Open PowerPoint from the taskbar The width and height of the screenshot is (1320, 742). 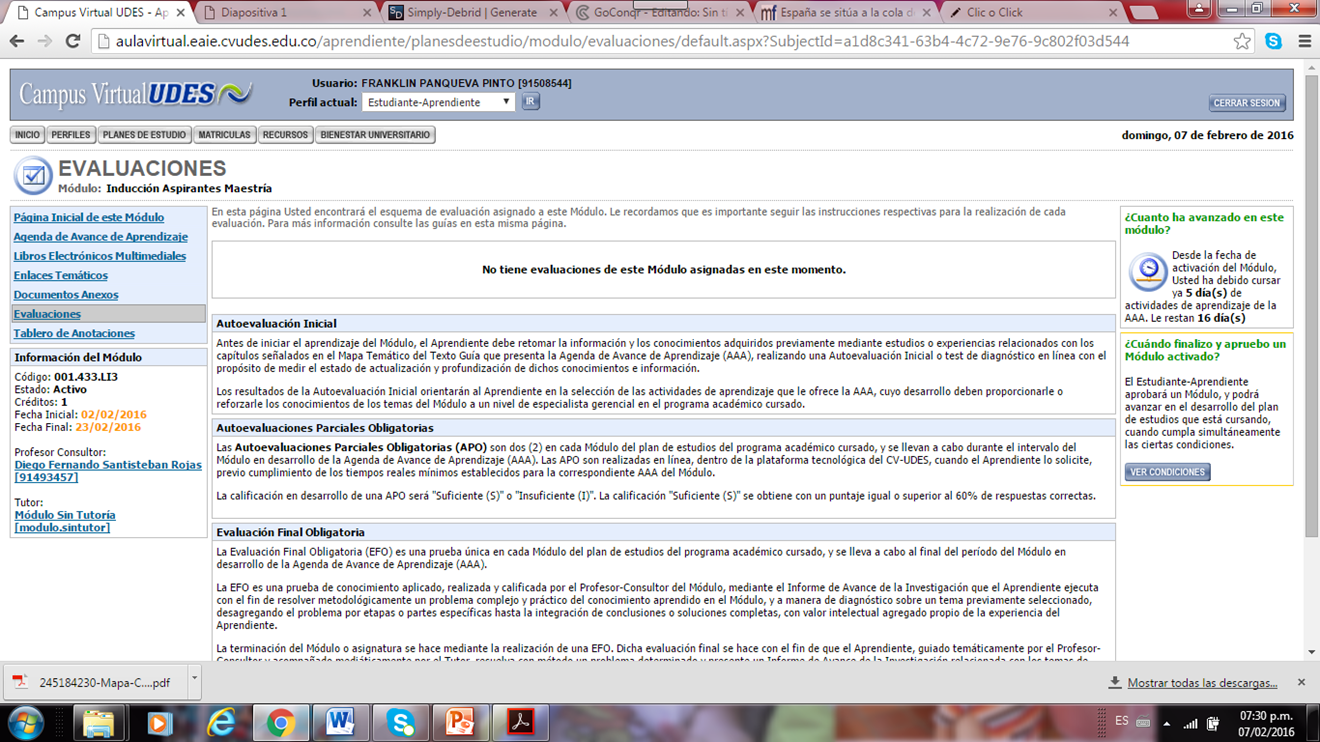[x=460, y=721]
